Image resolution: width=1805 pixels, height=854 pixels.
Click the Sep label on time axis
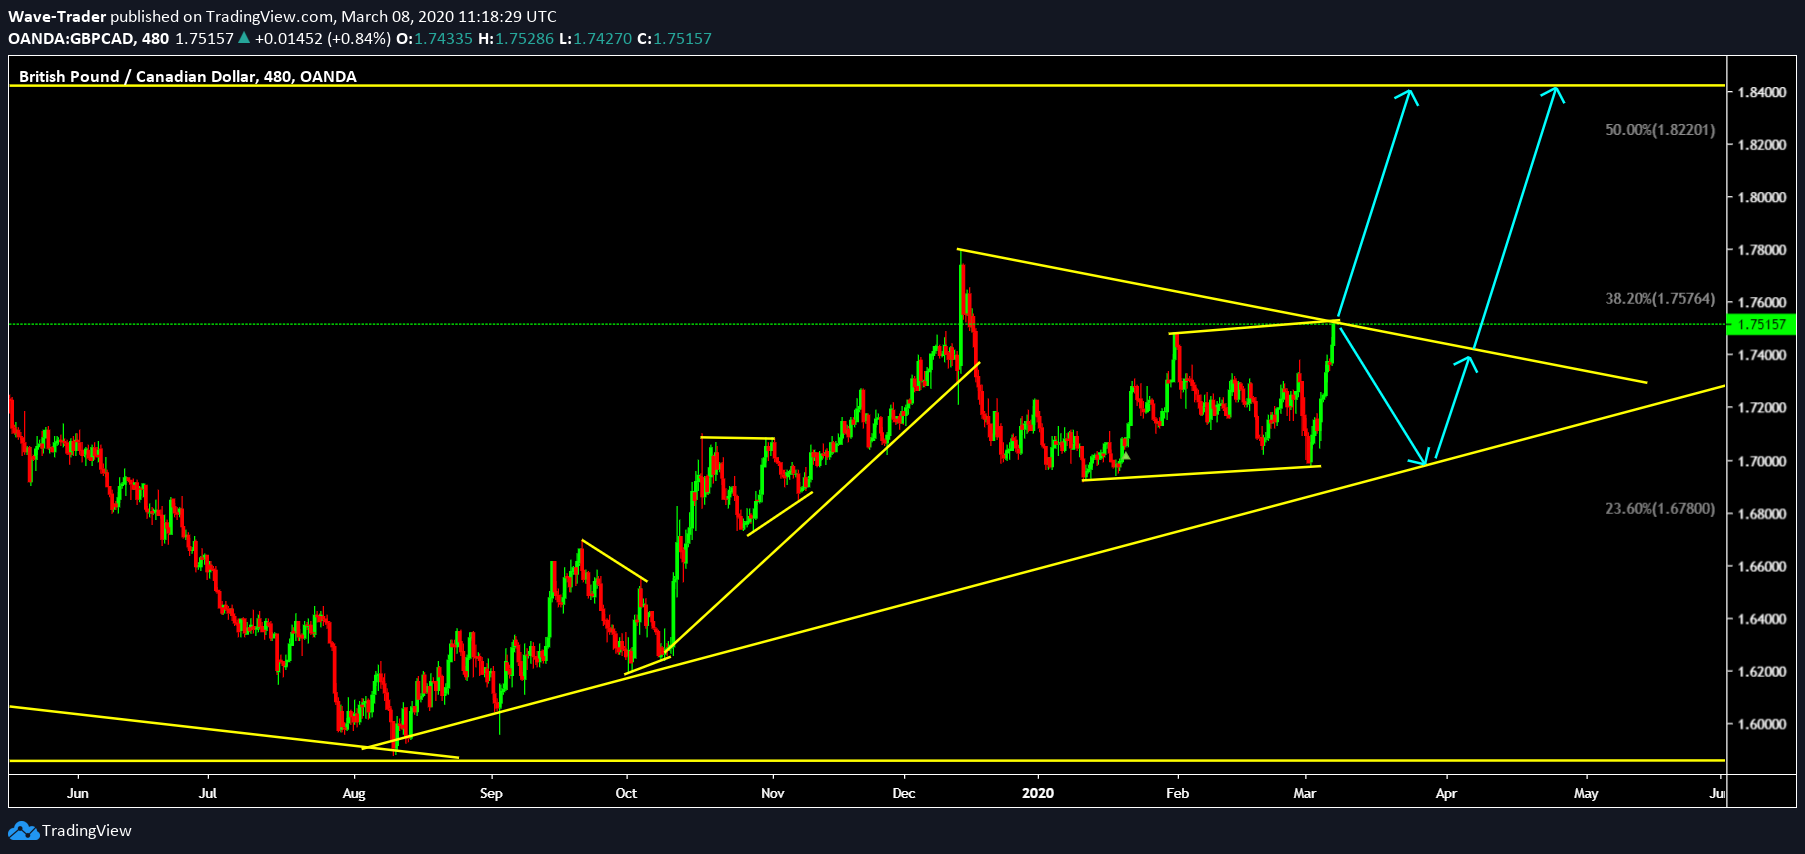491,794
